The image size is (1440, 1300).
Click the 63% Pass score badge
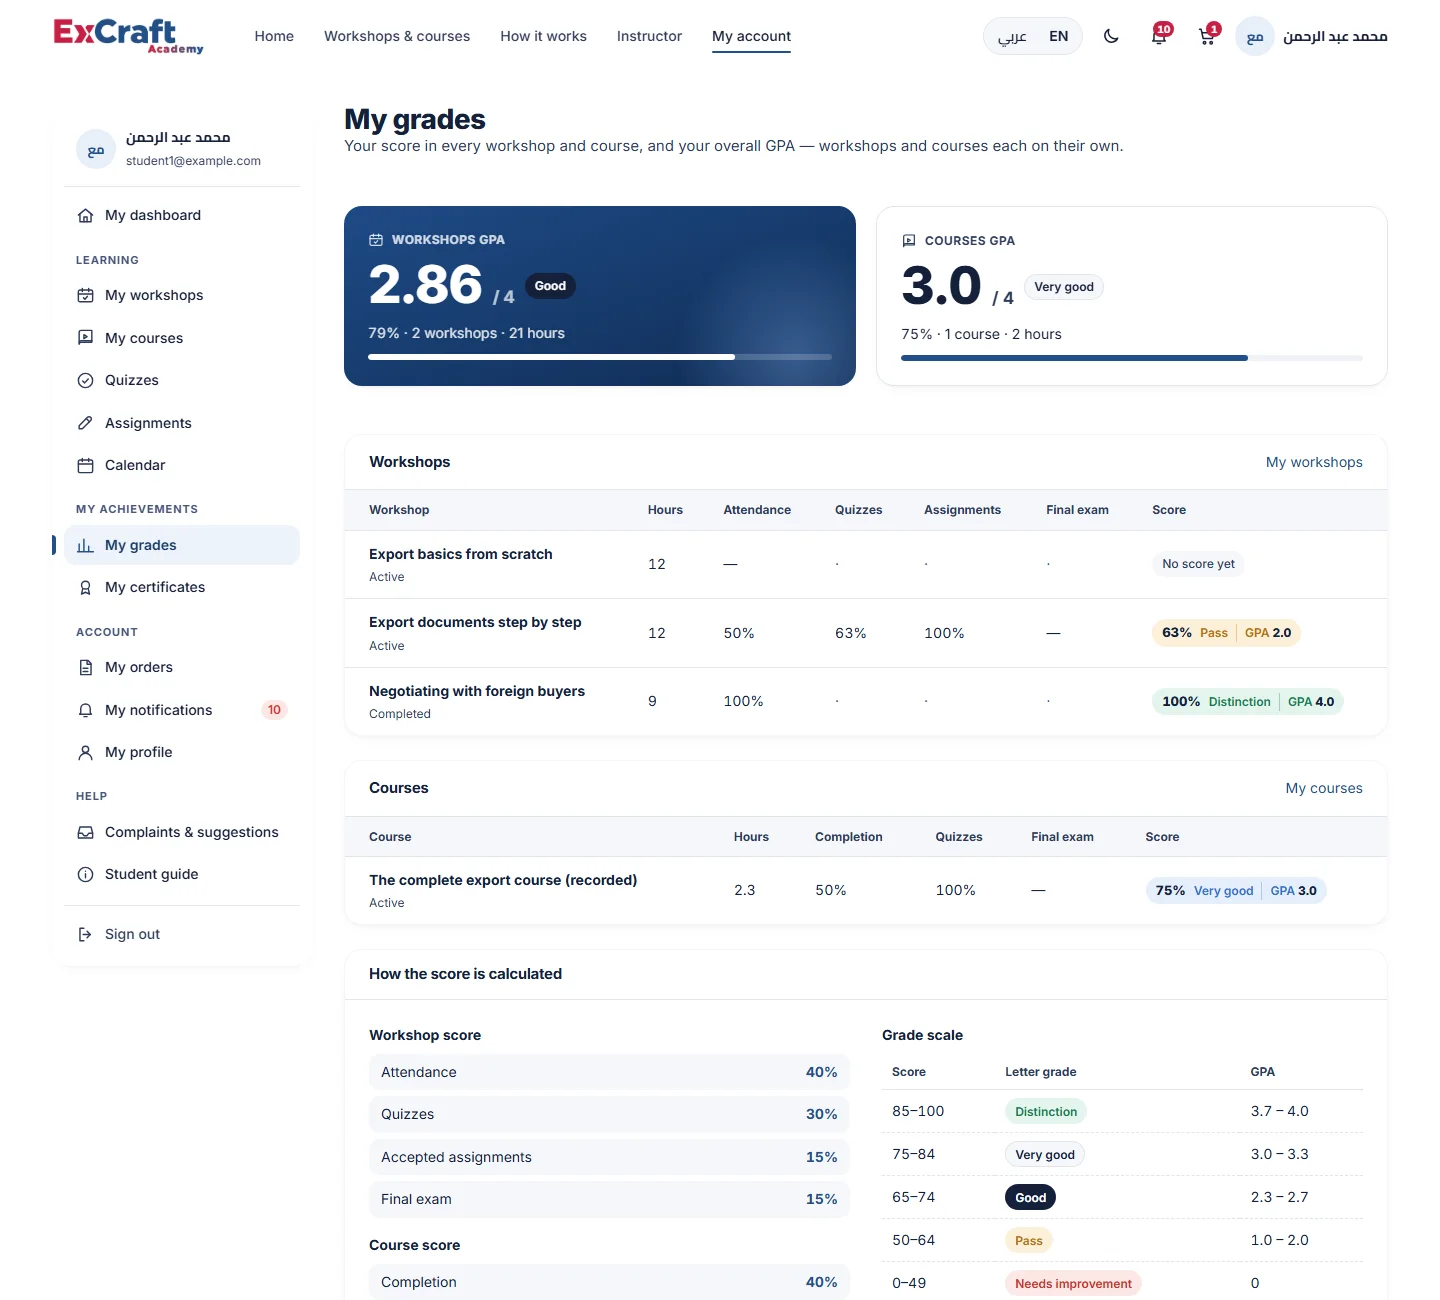pos(1226,633)
